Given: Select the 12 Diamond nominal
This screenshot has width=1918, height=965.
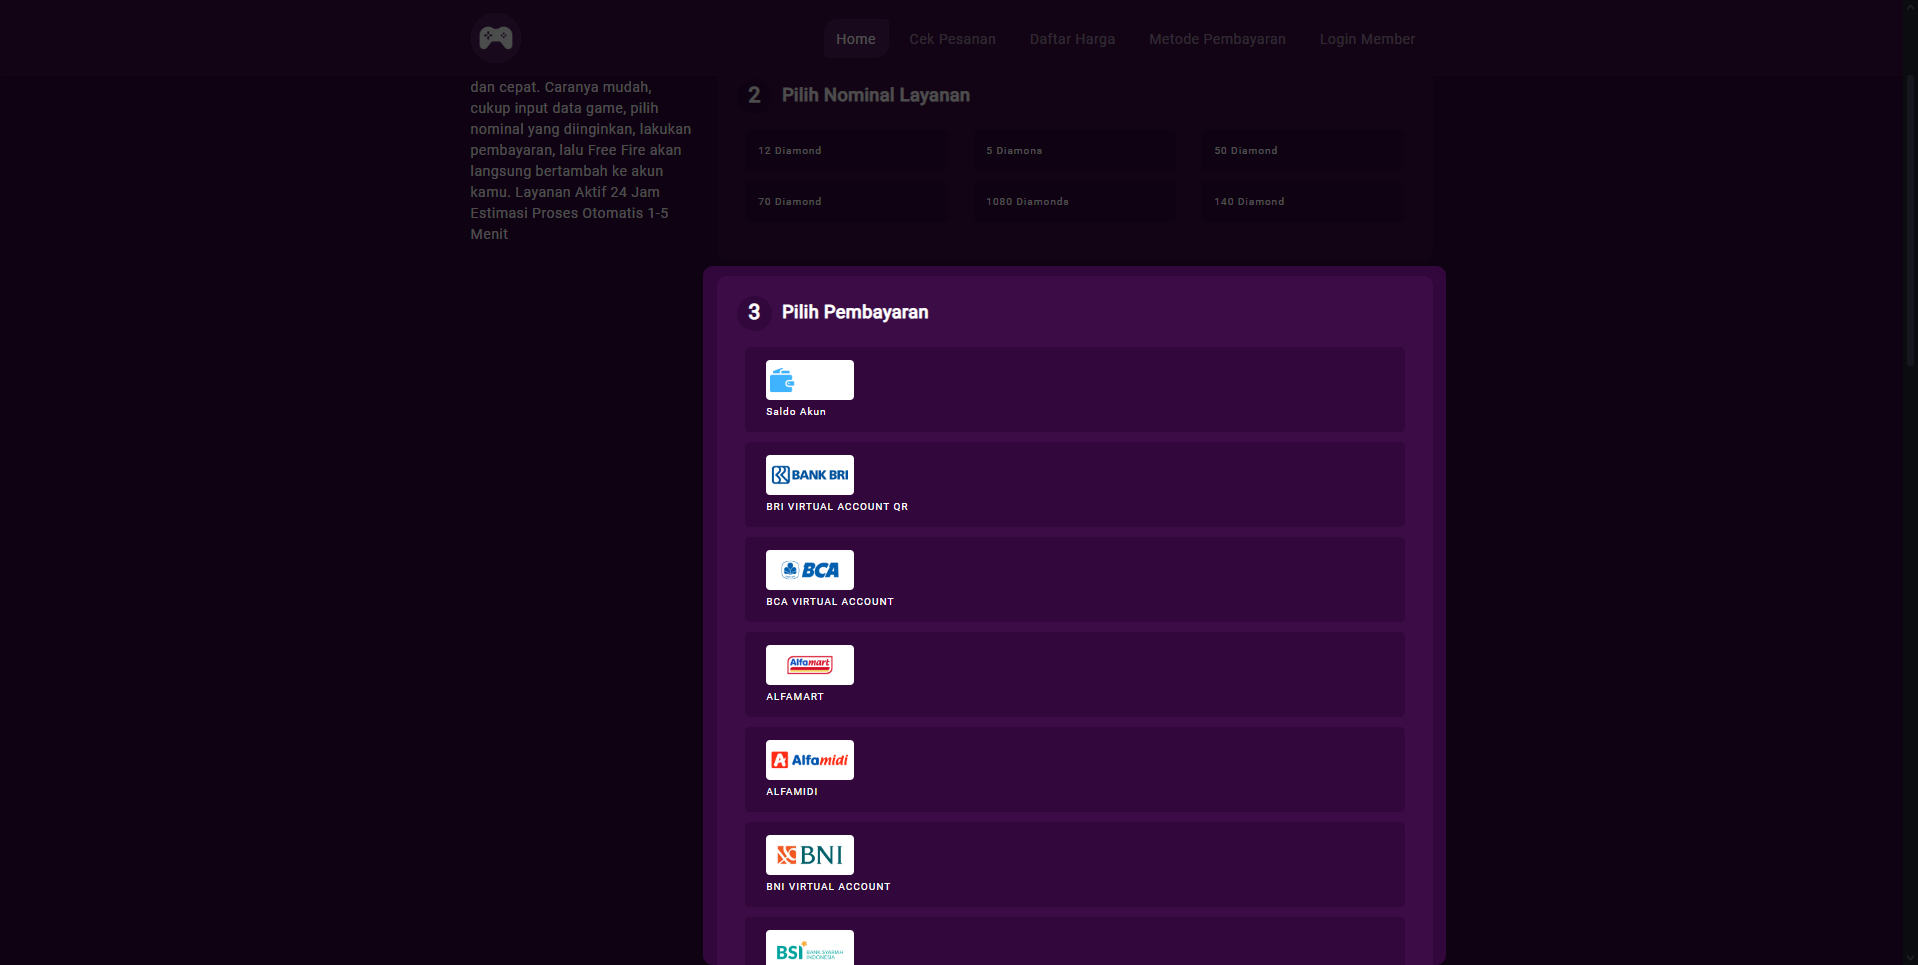Looking at the screenshot, I should (x=847, y=150).
